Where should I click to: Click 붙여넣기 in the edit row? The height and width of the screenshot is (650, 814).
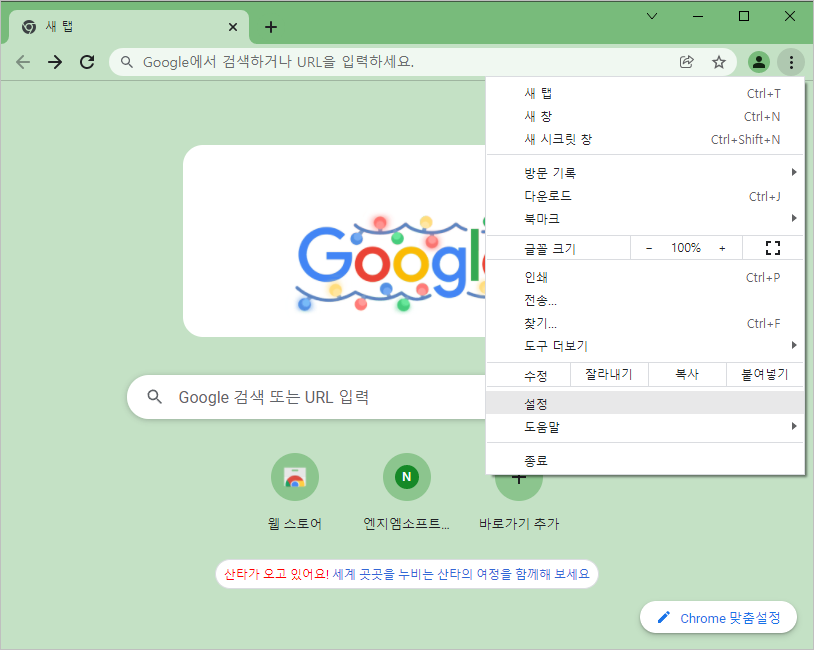point(765,374)
